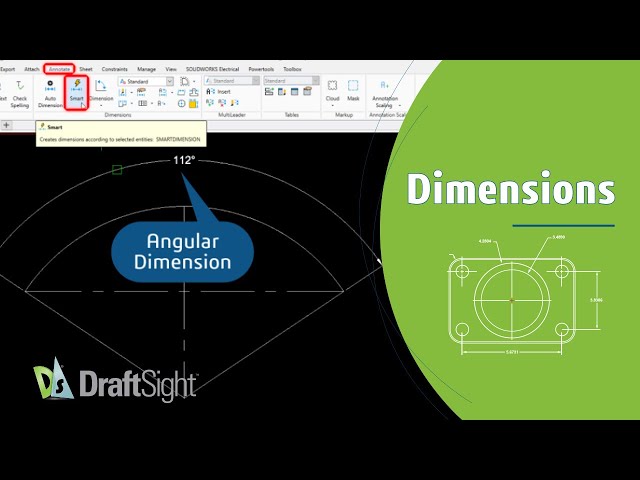Viewport: 640px width, 480px height.
Task: Expand the Dimension tool's dropdown arrow
Action: click(101, 106)
